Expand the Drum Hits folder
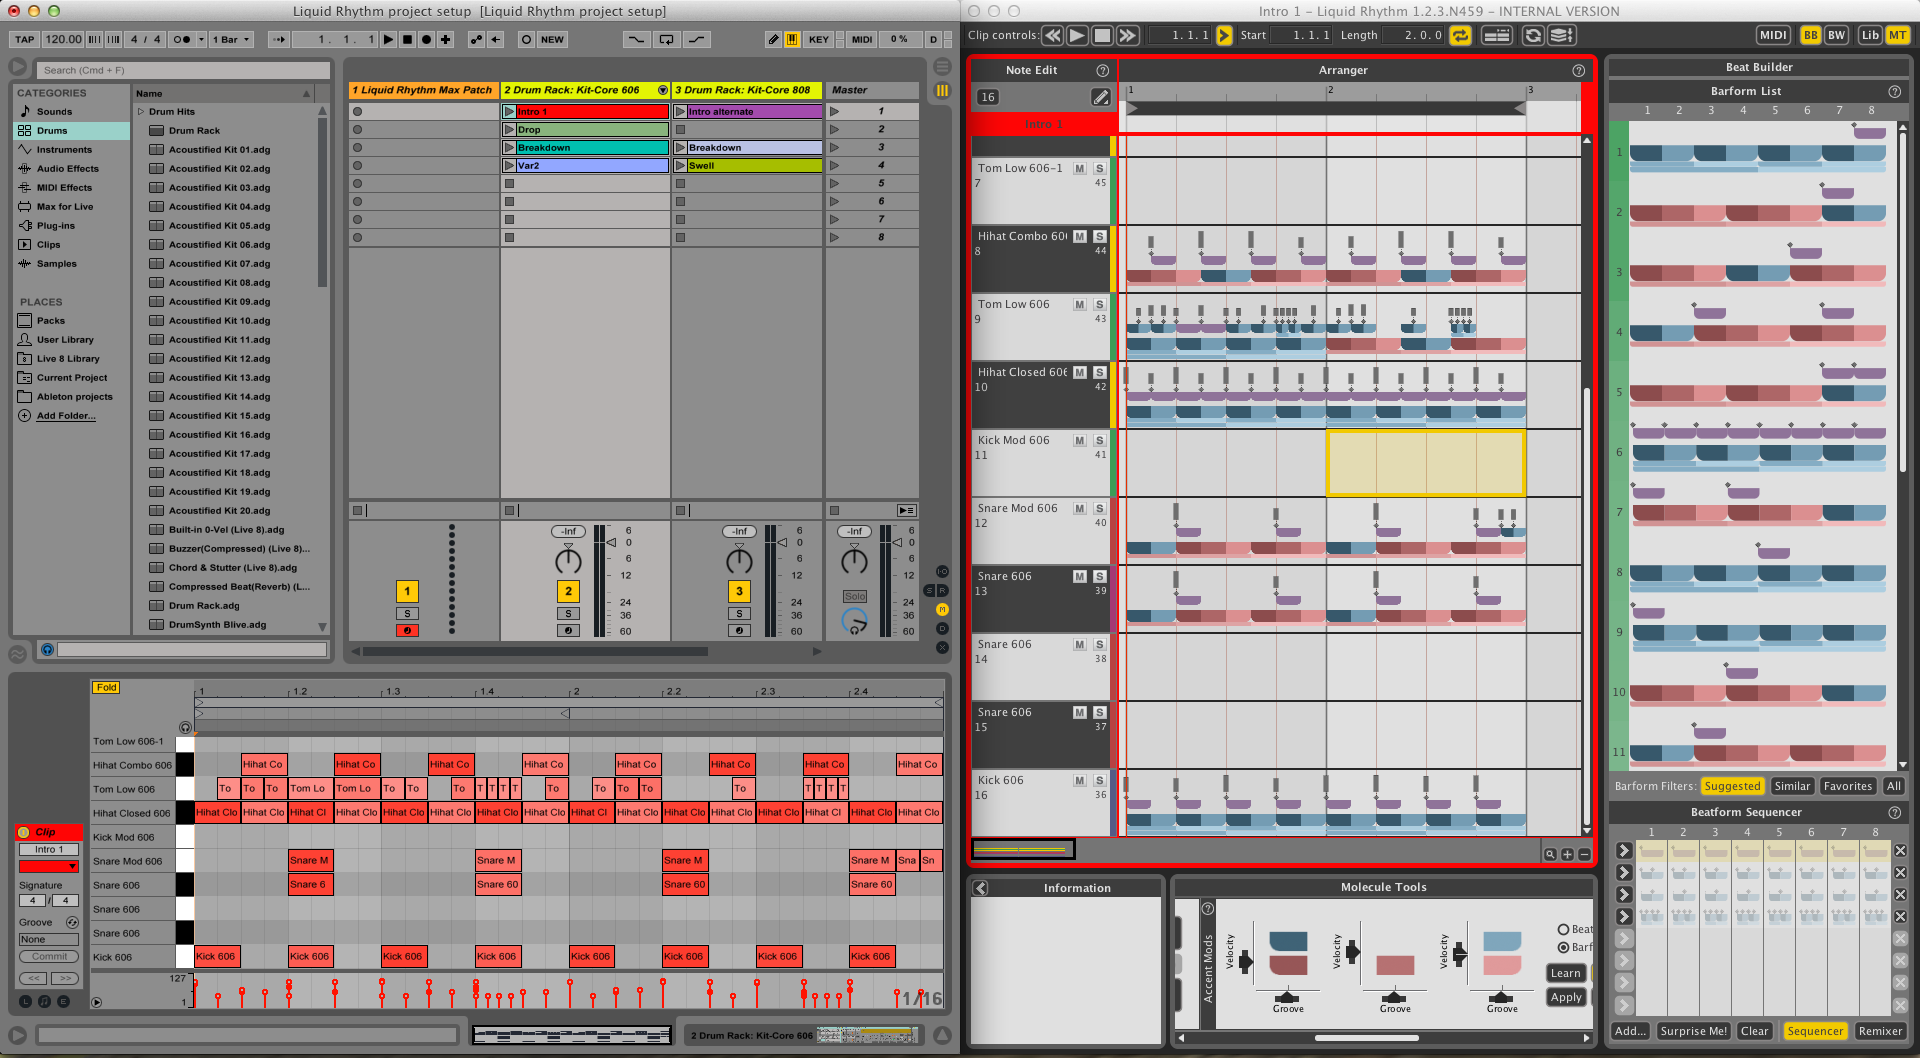The height and width of the screenshot is (1058, 1920). pyautogui.click(x=141, y=111)
